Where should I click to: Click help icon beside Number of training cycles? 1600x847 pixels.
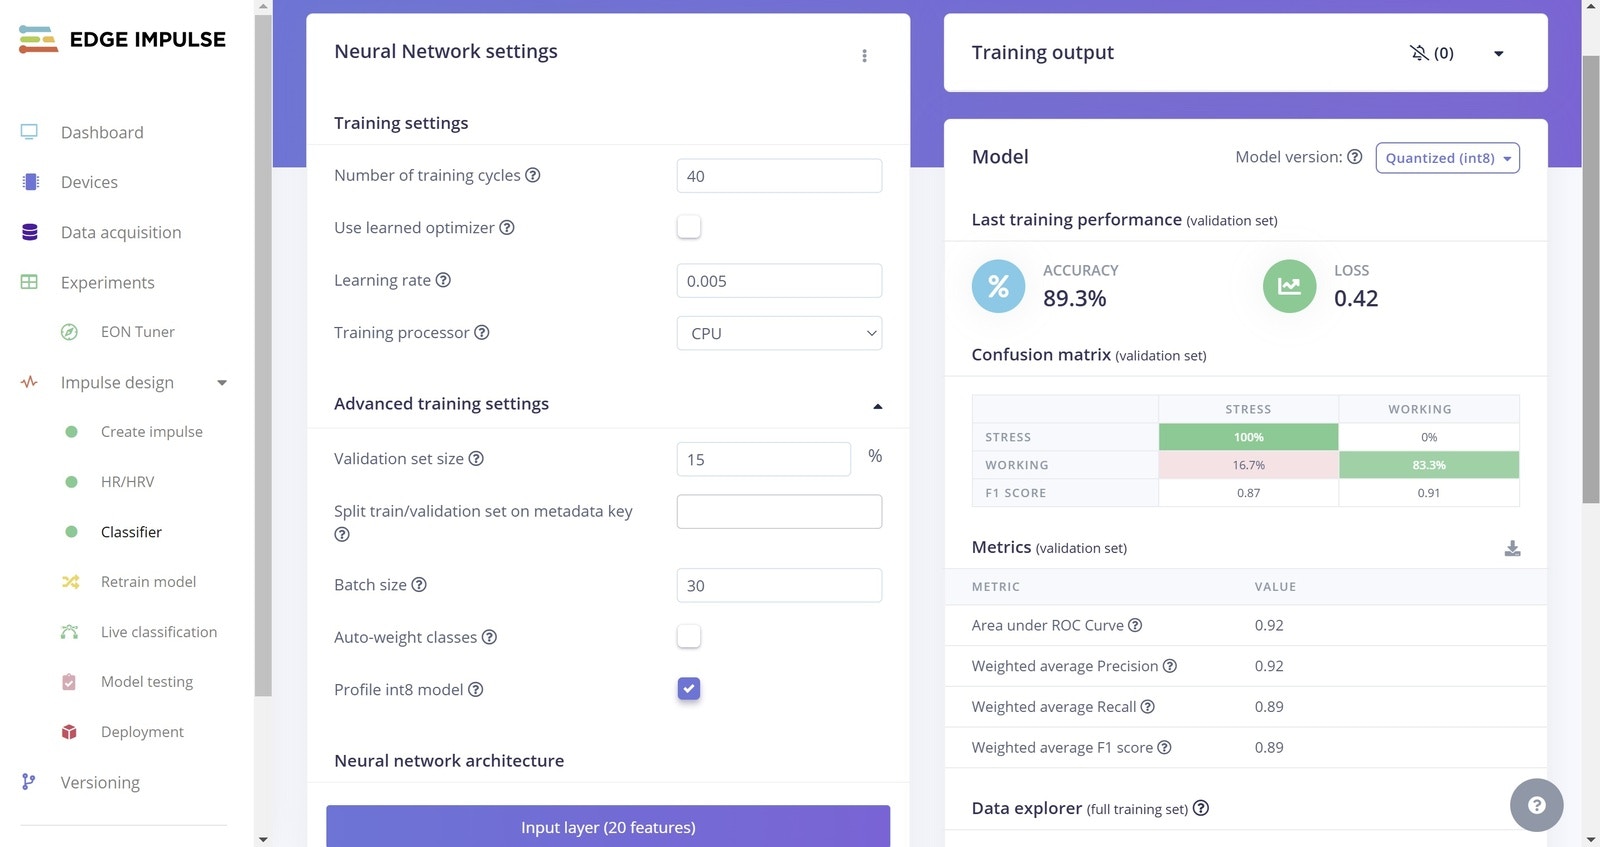click(533, 175)
